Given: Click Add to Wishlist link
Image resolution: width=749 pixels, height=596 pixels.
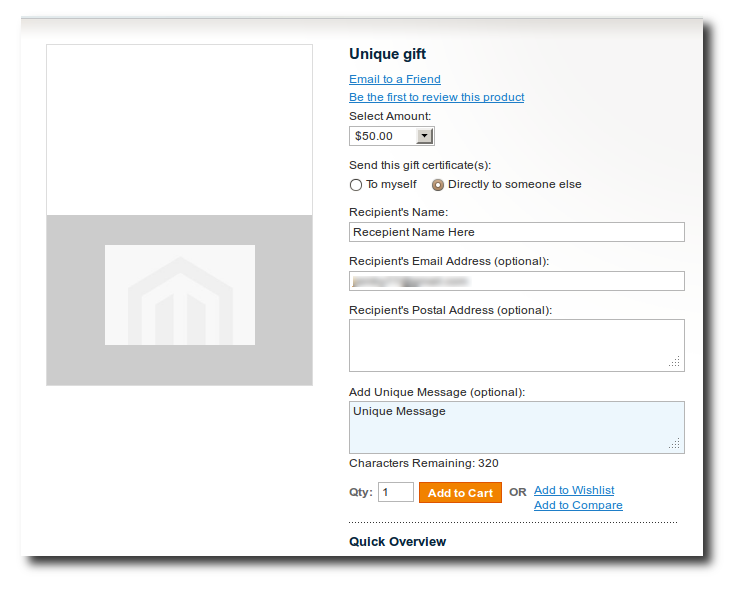Looking at the screenshot, I should 574,490.
